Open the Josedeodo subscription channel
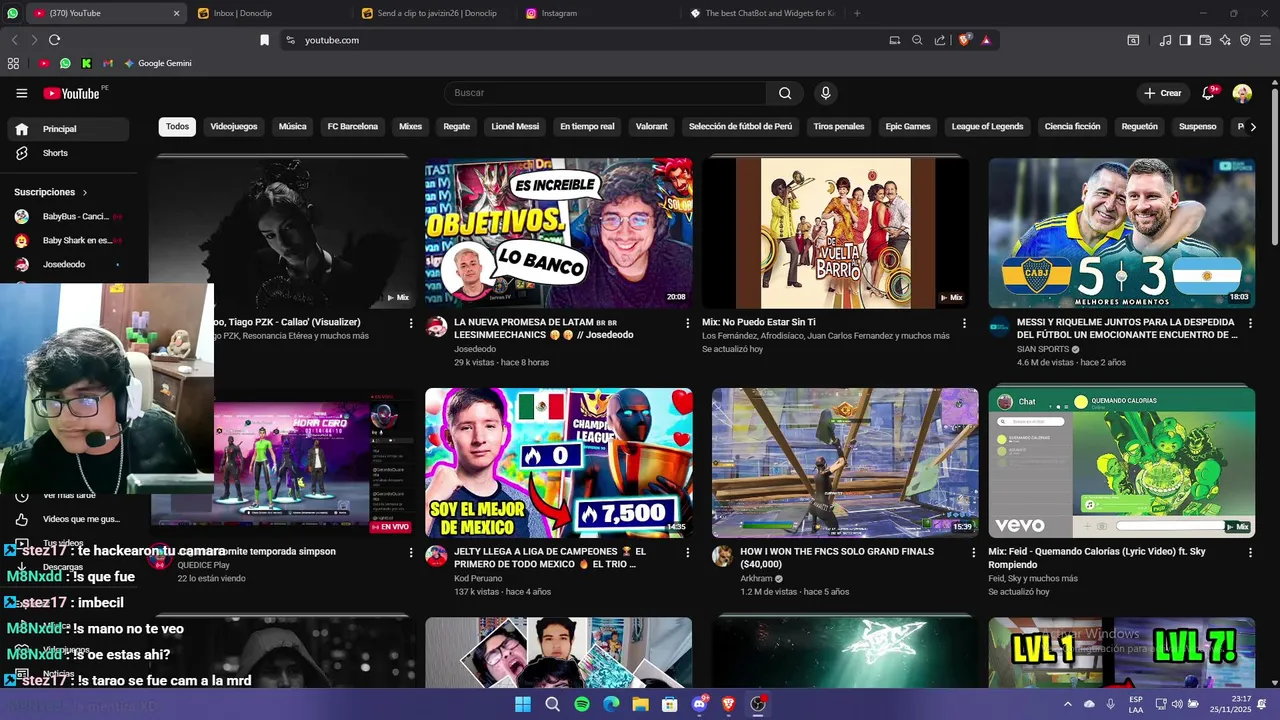This screenshot has height=720, width=1280. [x=68, y=265]
